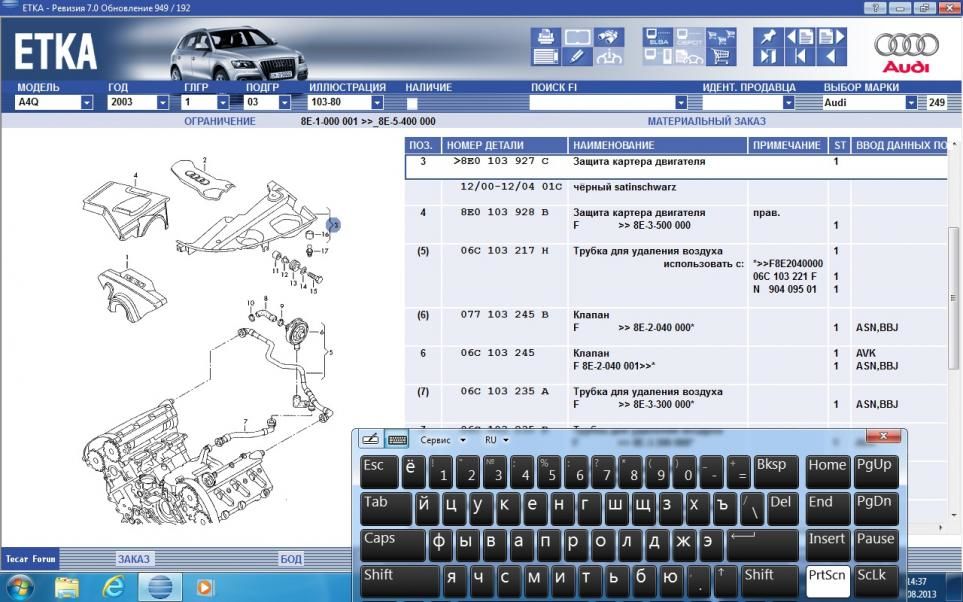
Task: Click ПРИМЕЧАНИЕ column header
Action: tap(787, 146)
